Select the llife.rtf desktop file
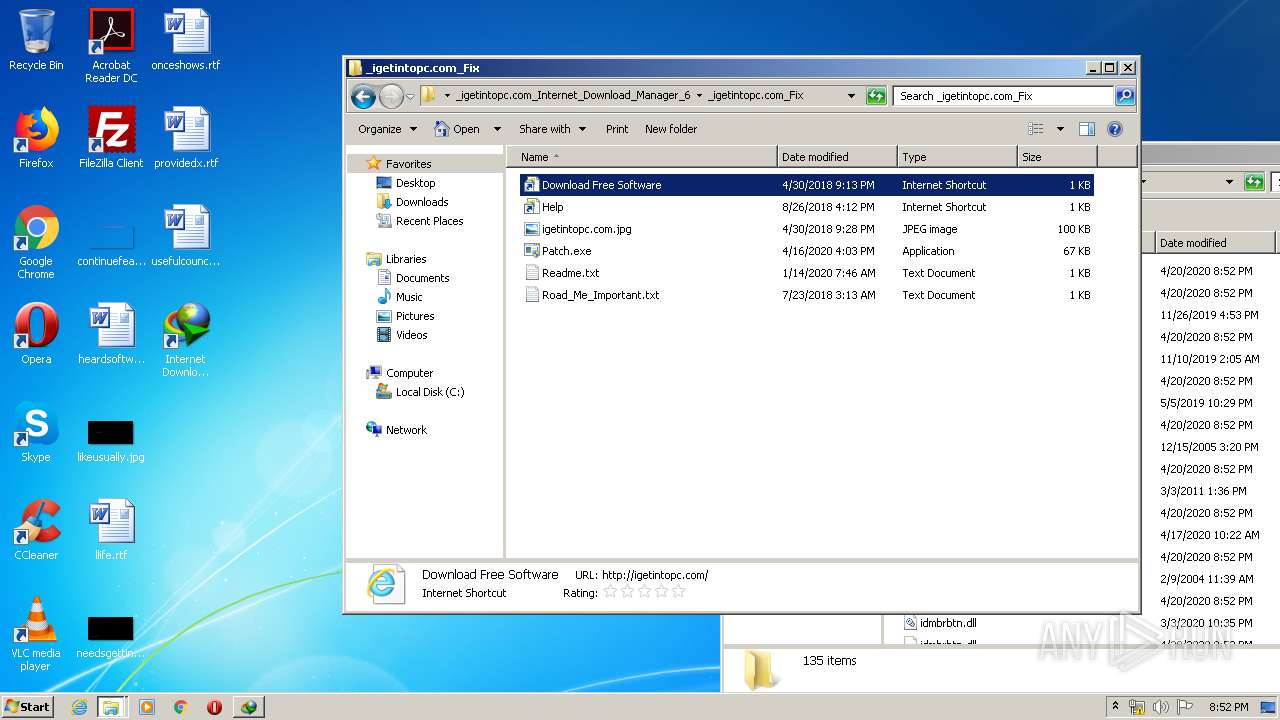 pyautogui.click(x=111, y=530)
